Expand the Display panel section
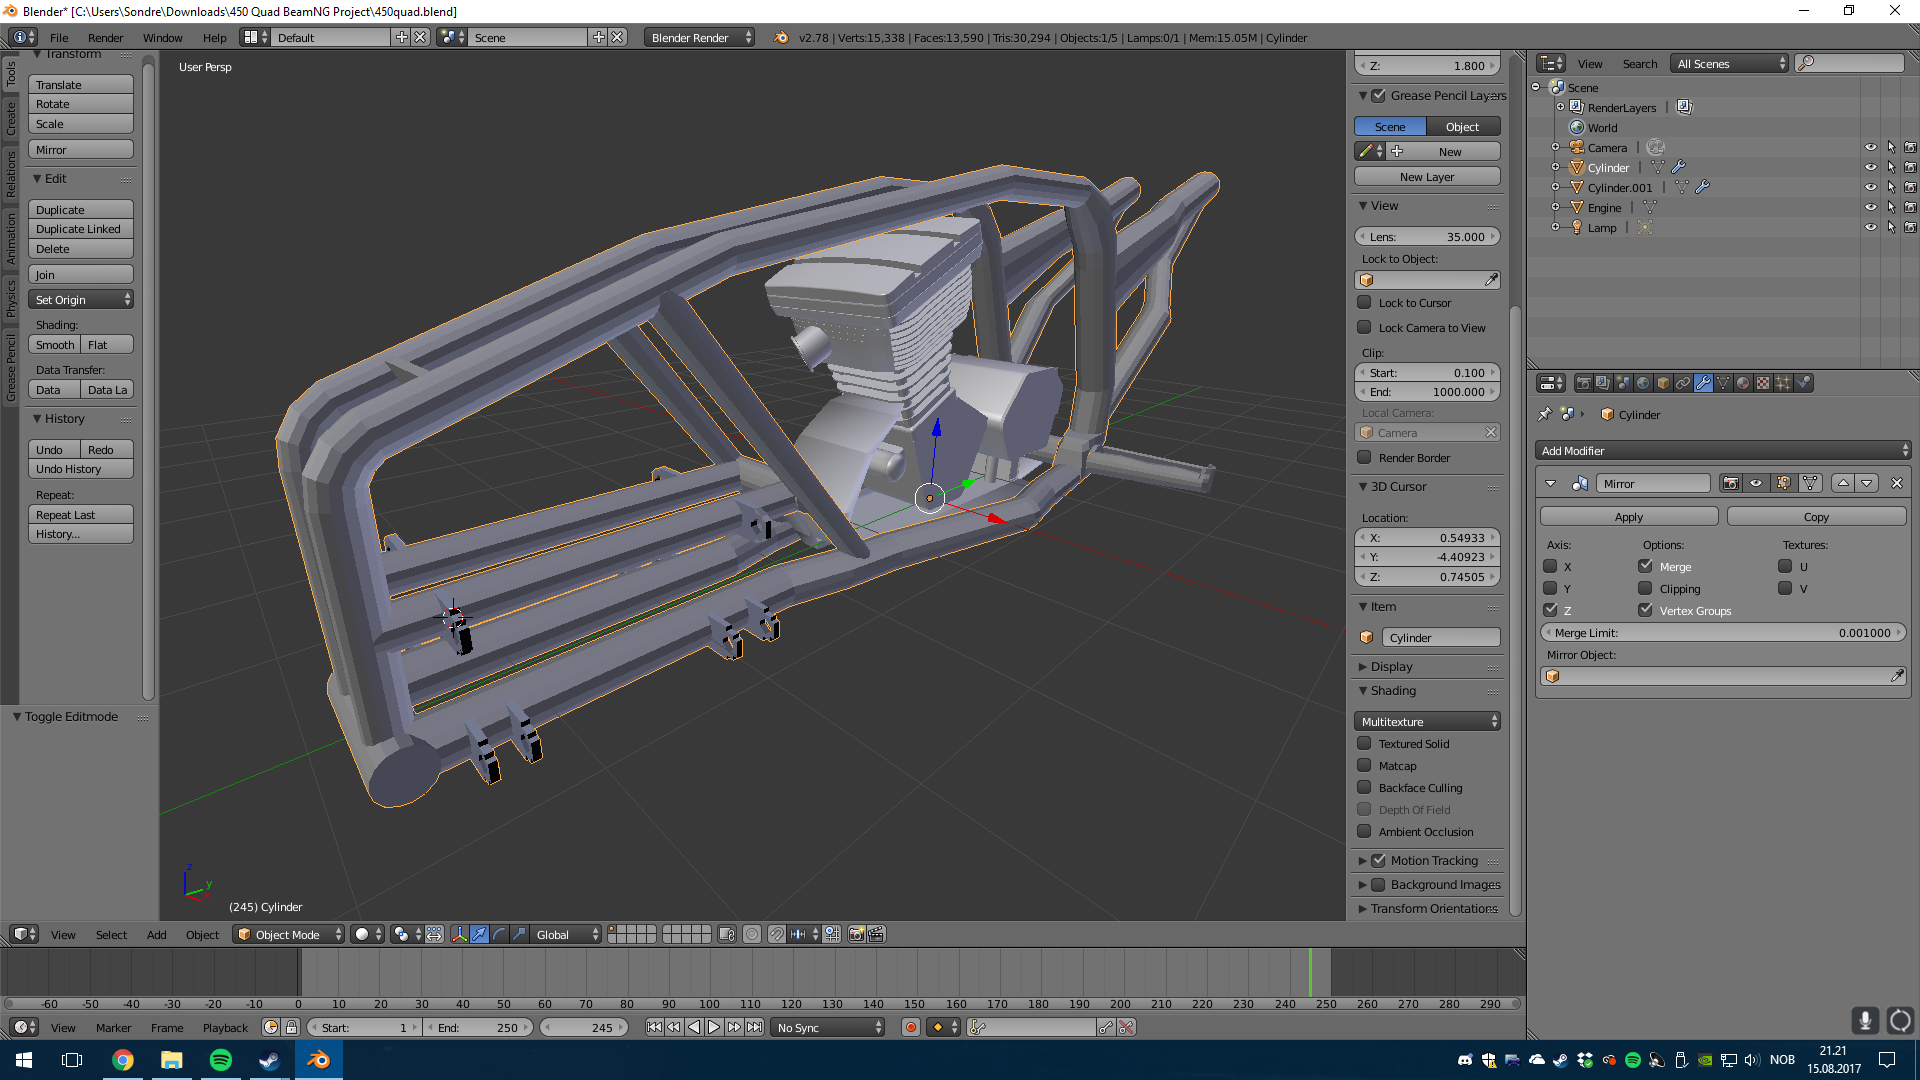This screenshot has width=1920, height=1080. tap(1391, 667)
